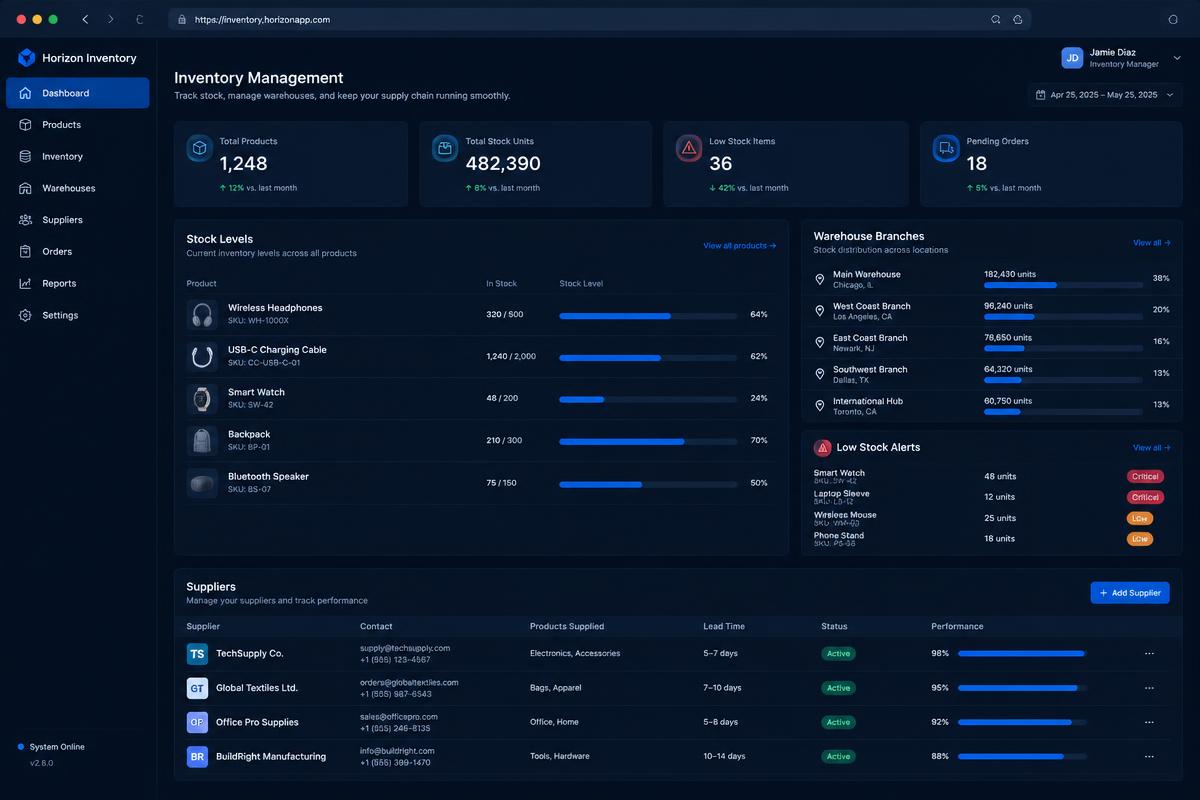Viewport: 1200px width, 800px height.
Task: Click the TechSupply Co. performance bar
Action: (x=1022, y=653)
